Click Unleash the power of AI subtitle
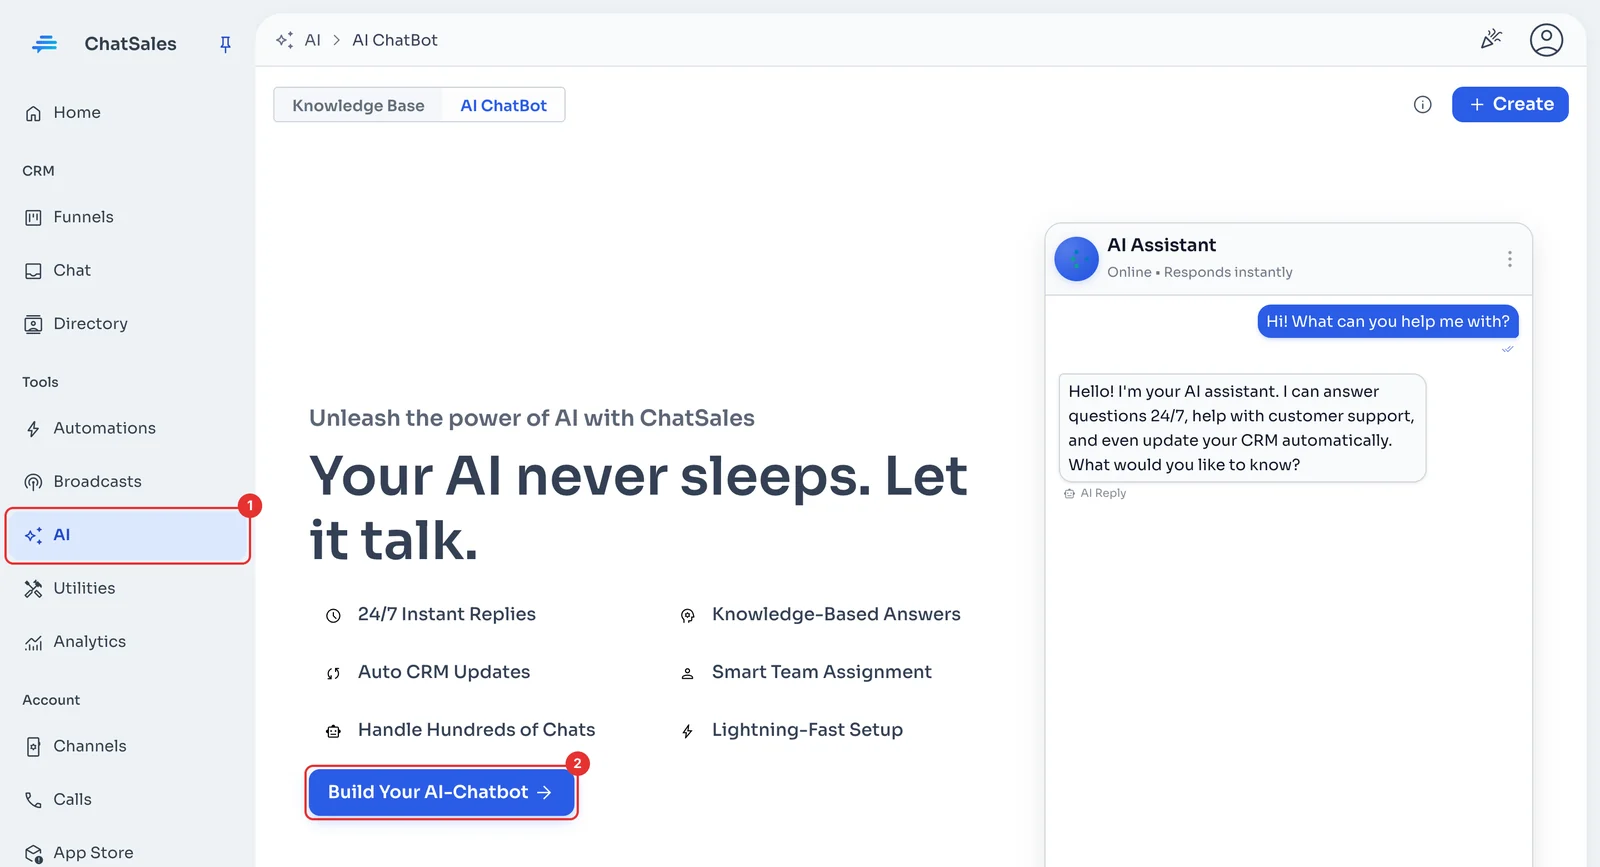Screen dimensions: 1600x867 [x=532, y=418]
